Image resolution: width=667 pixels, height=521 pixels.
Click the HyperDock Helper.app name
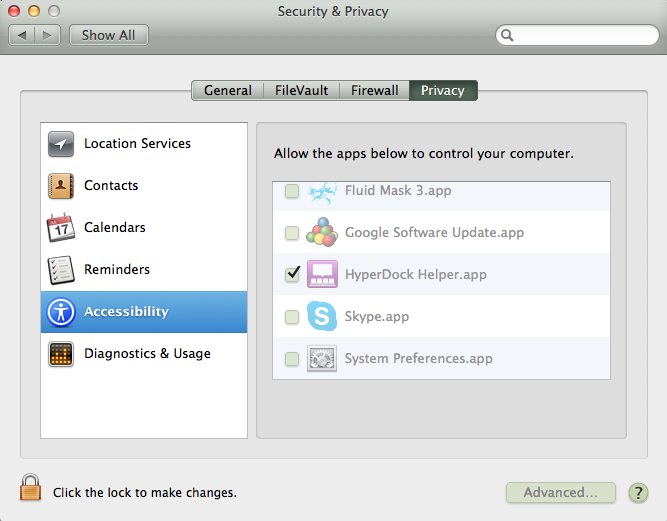[416, 274]
